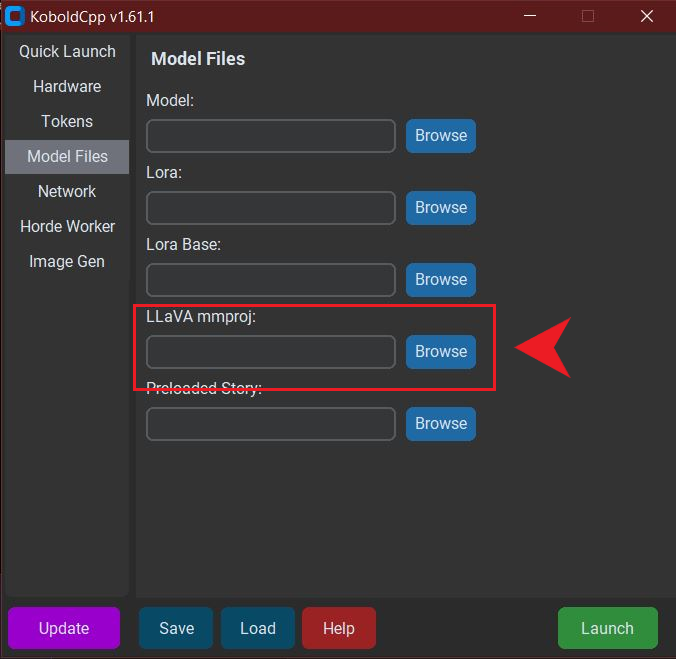The height and width of the screenshot is (659, 676).
Task: Focus the Lora Base input field
Action: tap(271, 280)
